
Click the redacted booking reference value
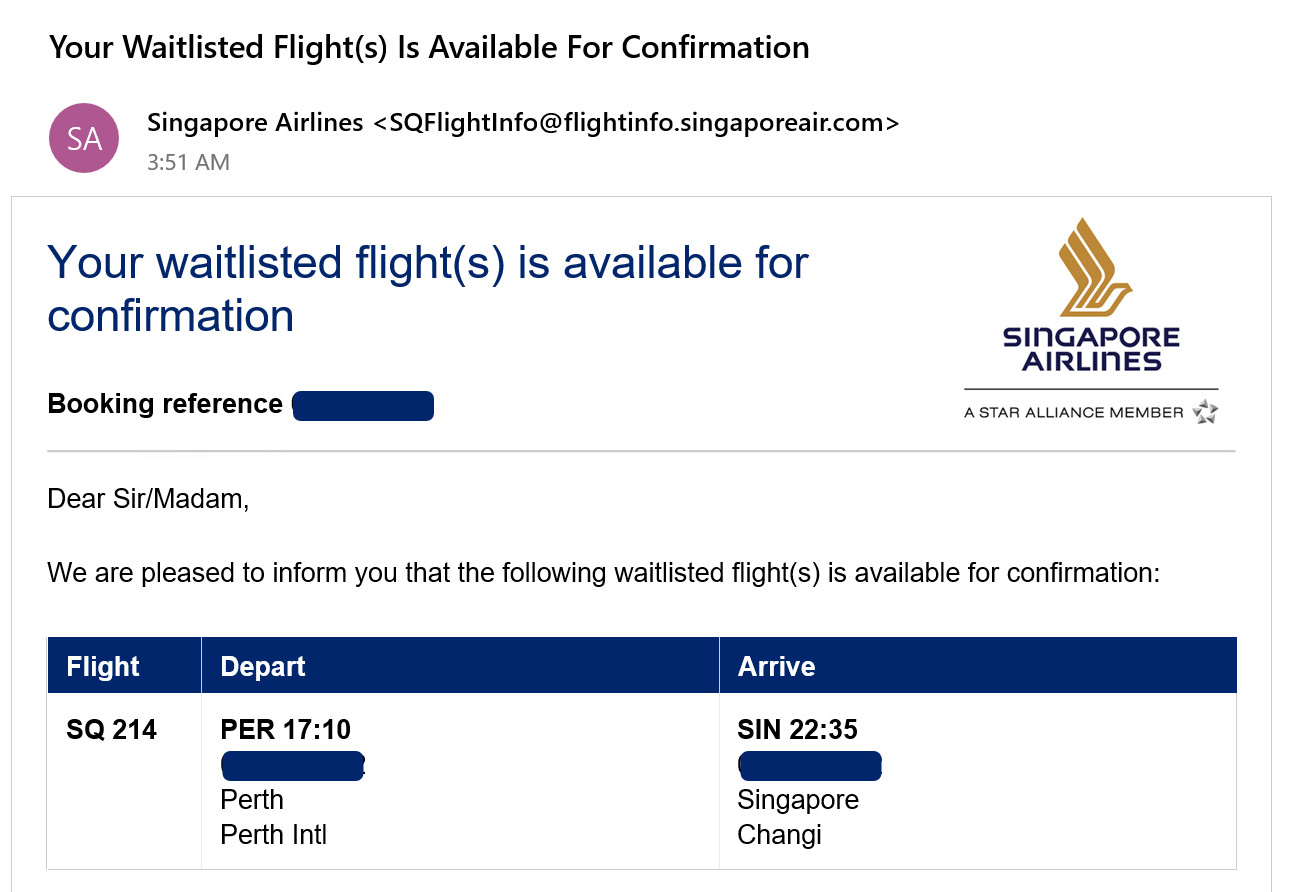pyautogui.click(x=363, y=406)
